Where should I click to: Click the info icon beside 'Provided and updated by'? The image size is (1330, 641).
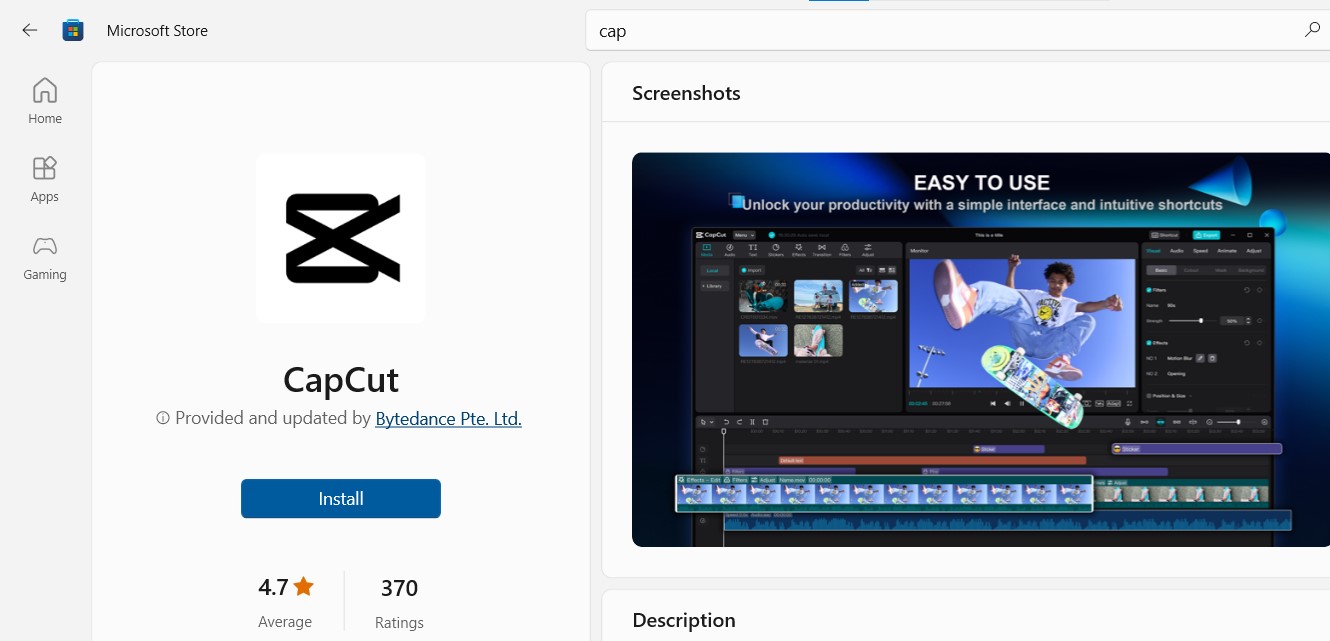point(163,419)
